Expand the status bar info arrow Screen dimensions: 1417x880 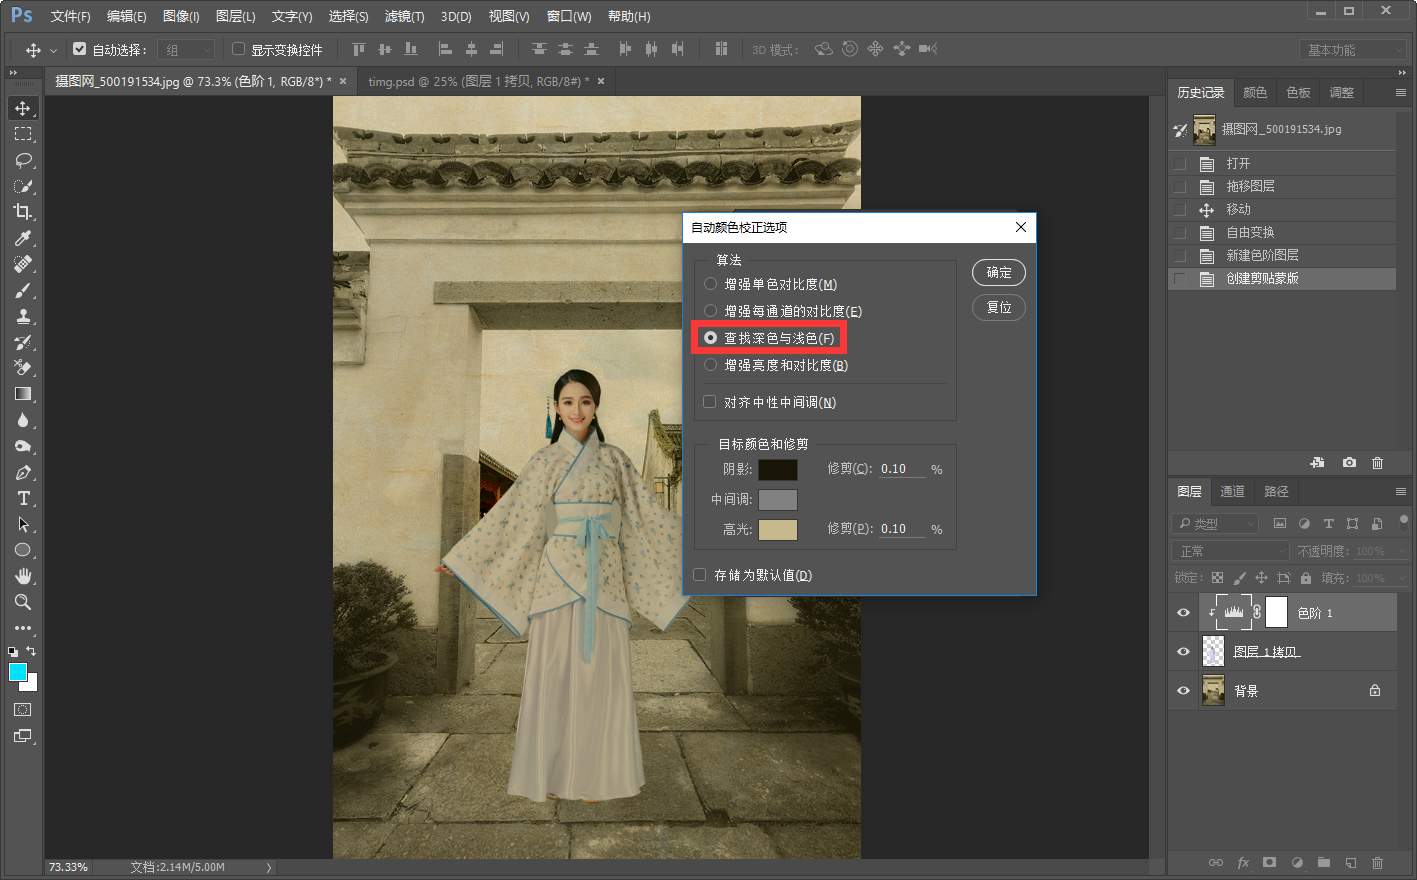(268, 867)
